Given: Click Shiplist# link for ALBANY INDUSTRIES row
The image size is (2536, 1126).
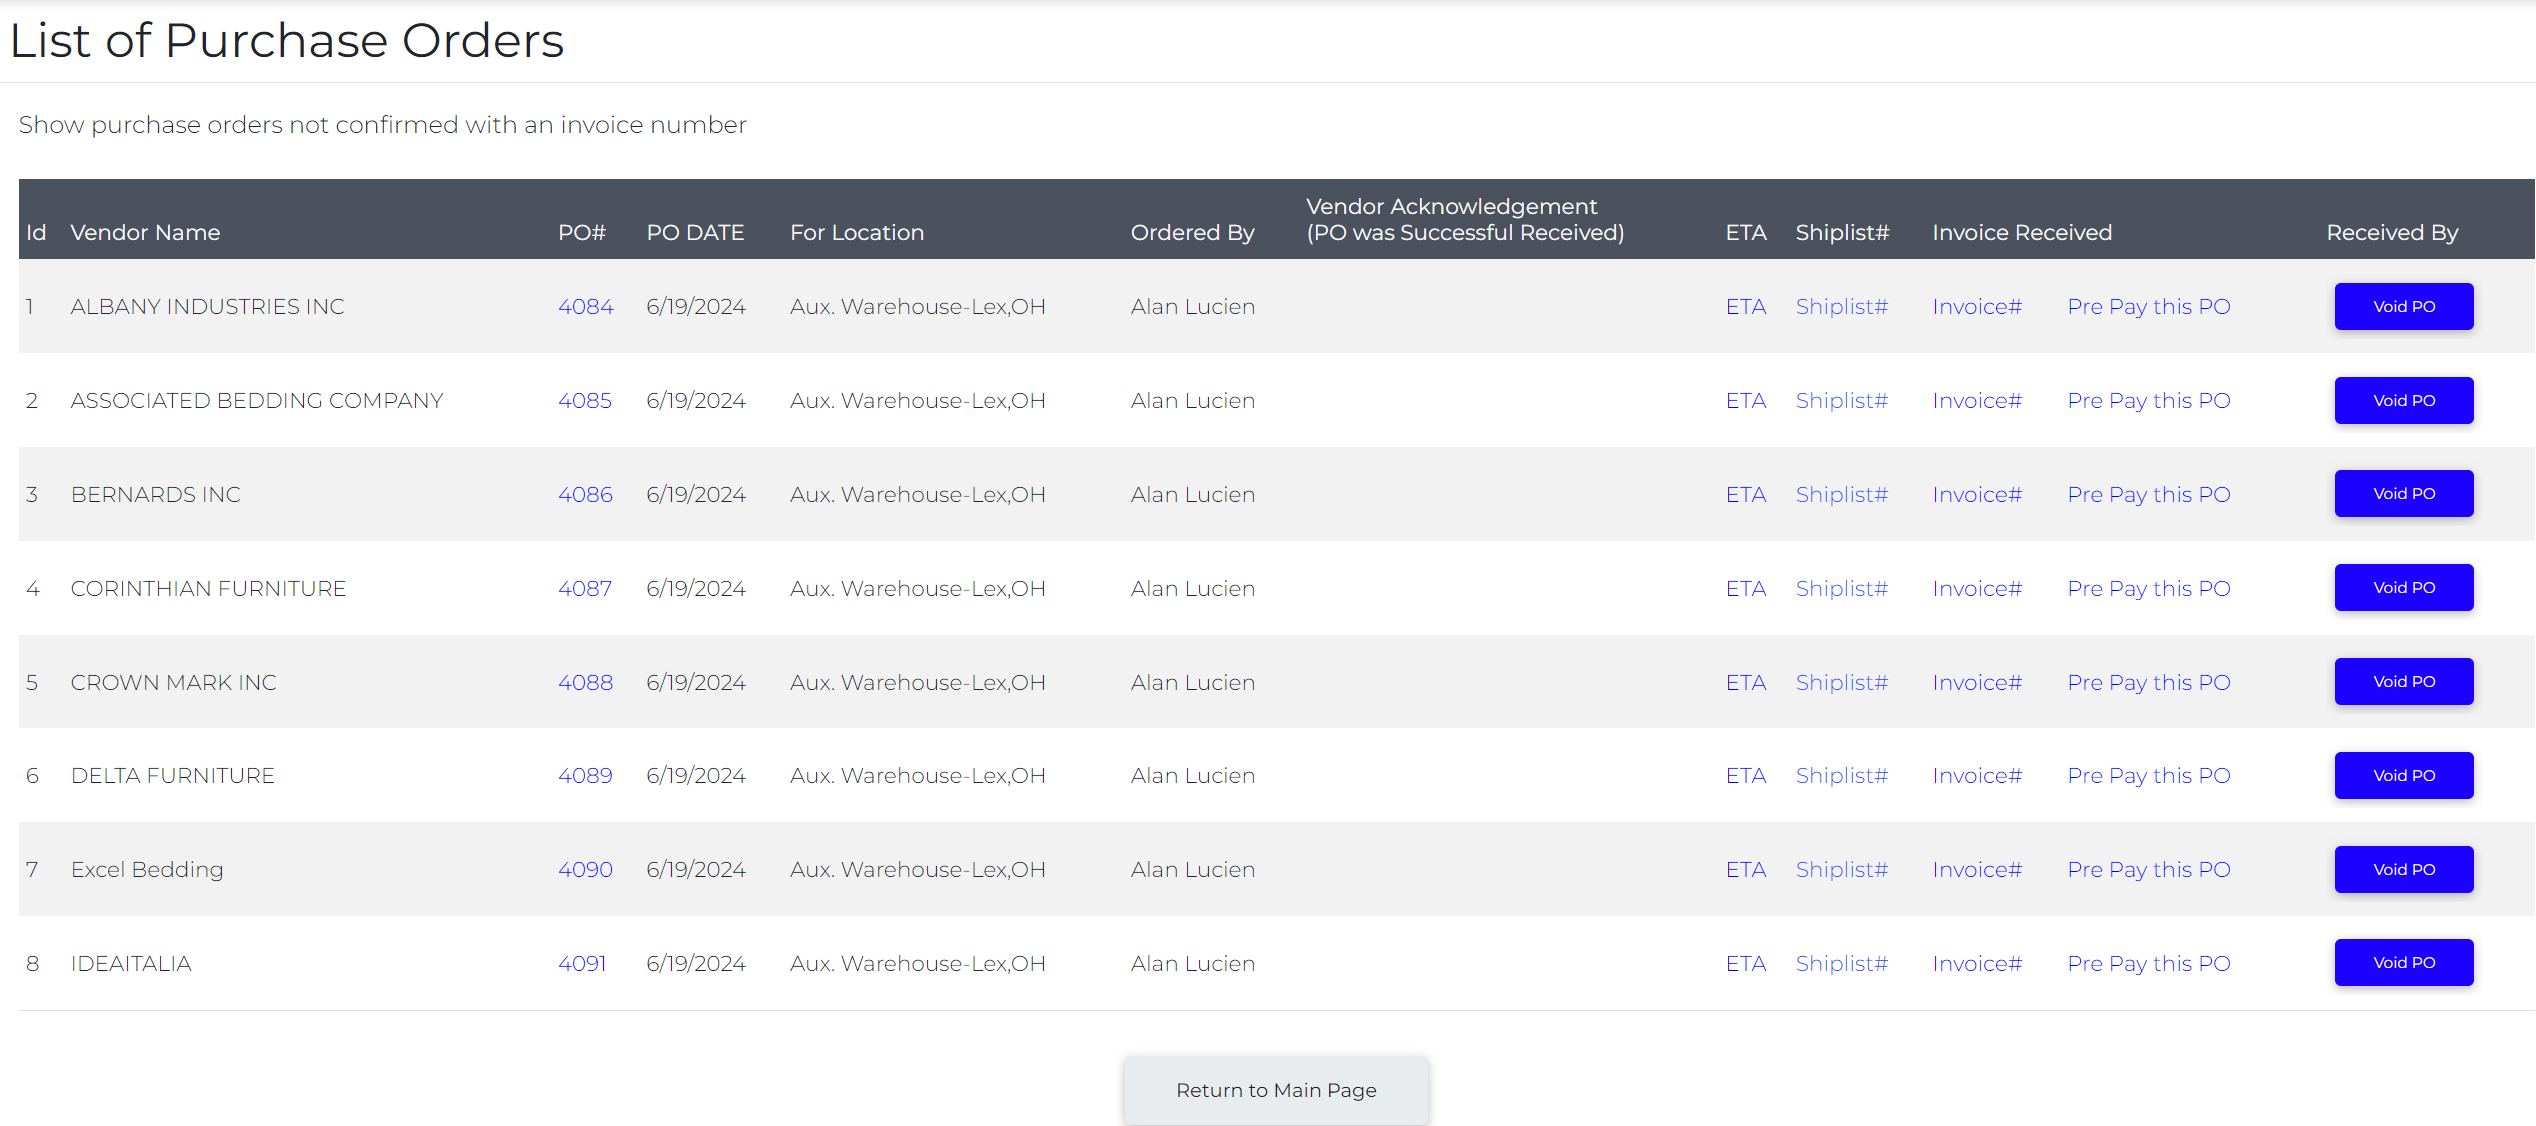Looking at the screenshot, I should (x=1842, y=307).
